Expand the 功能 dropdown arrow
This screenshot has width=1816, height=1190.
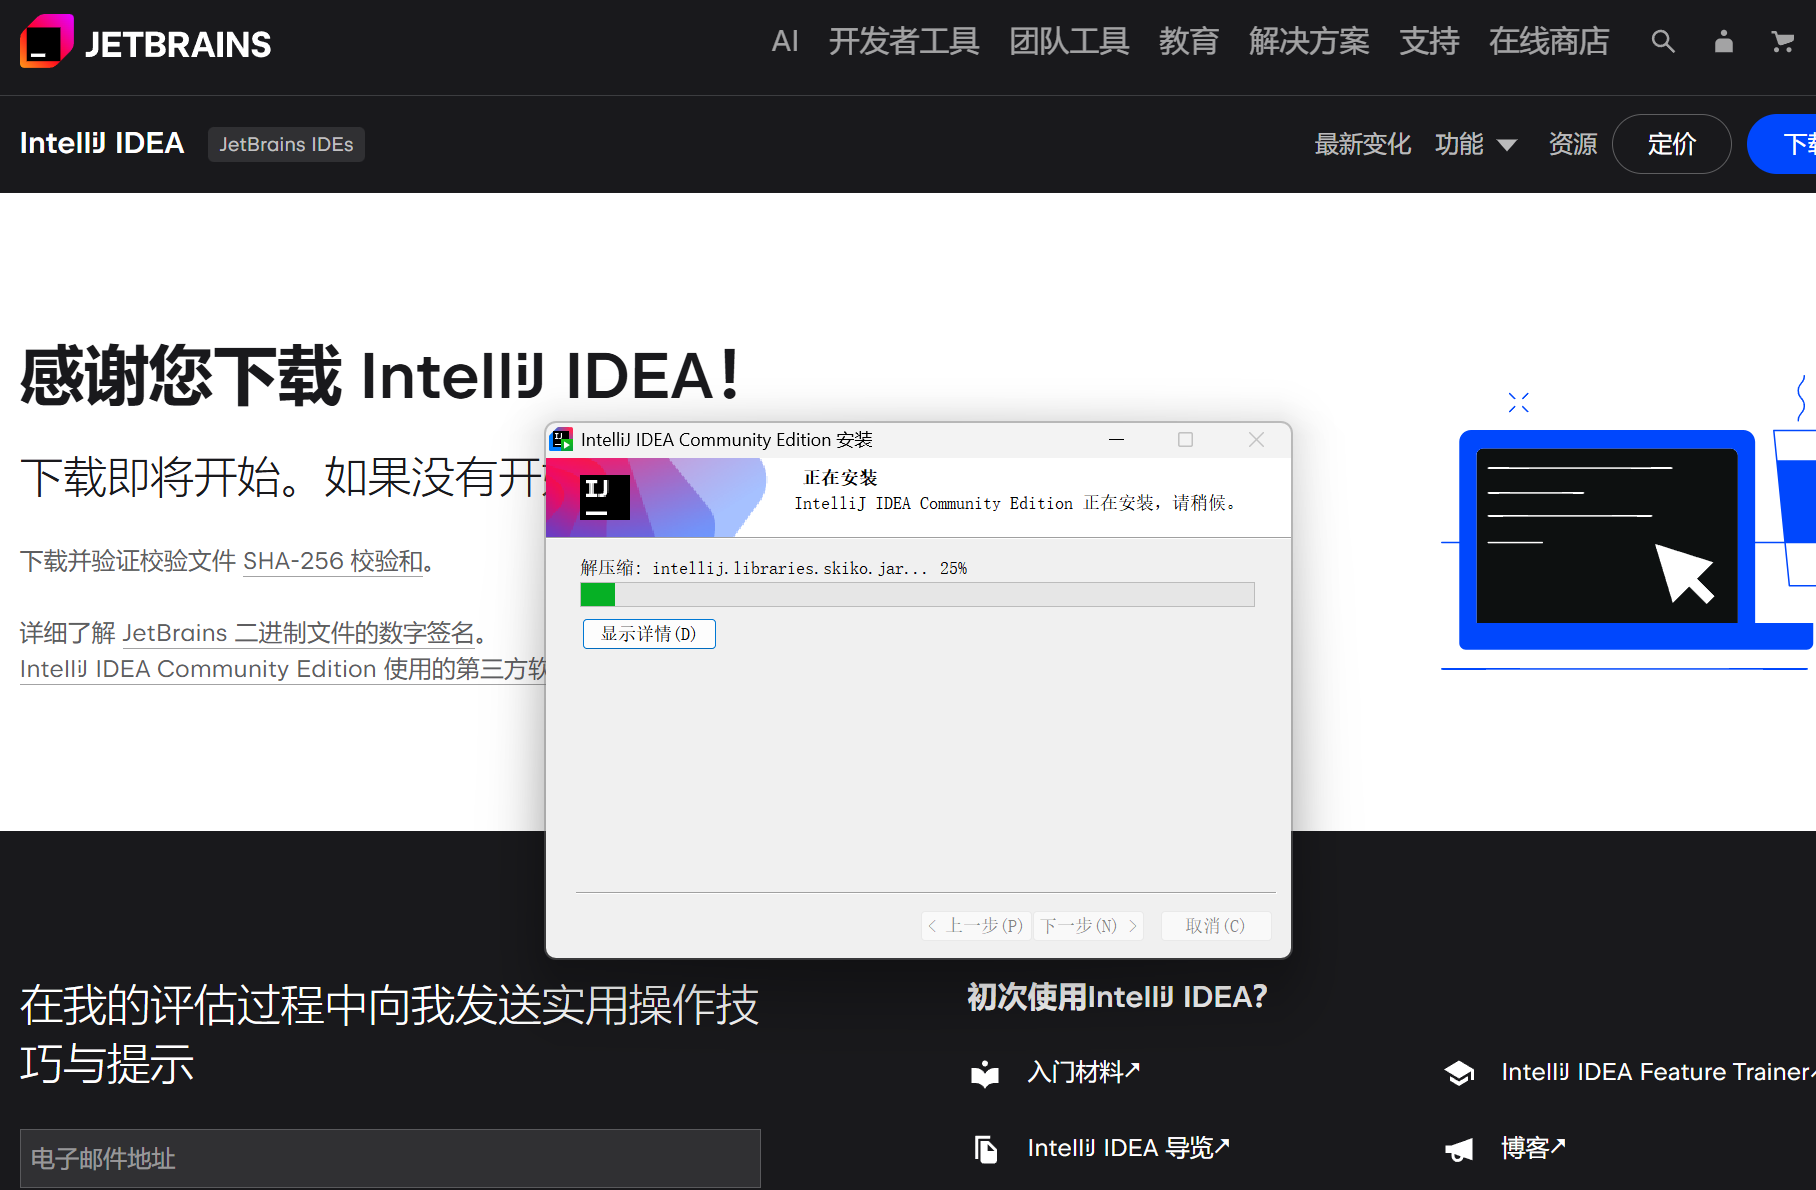(1507, 145)
